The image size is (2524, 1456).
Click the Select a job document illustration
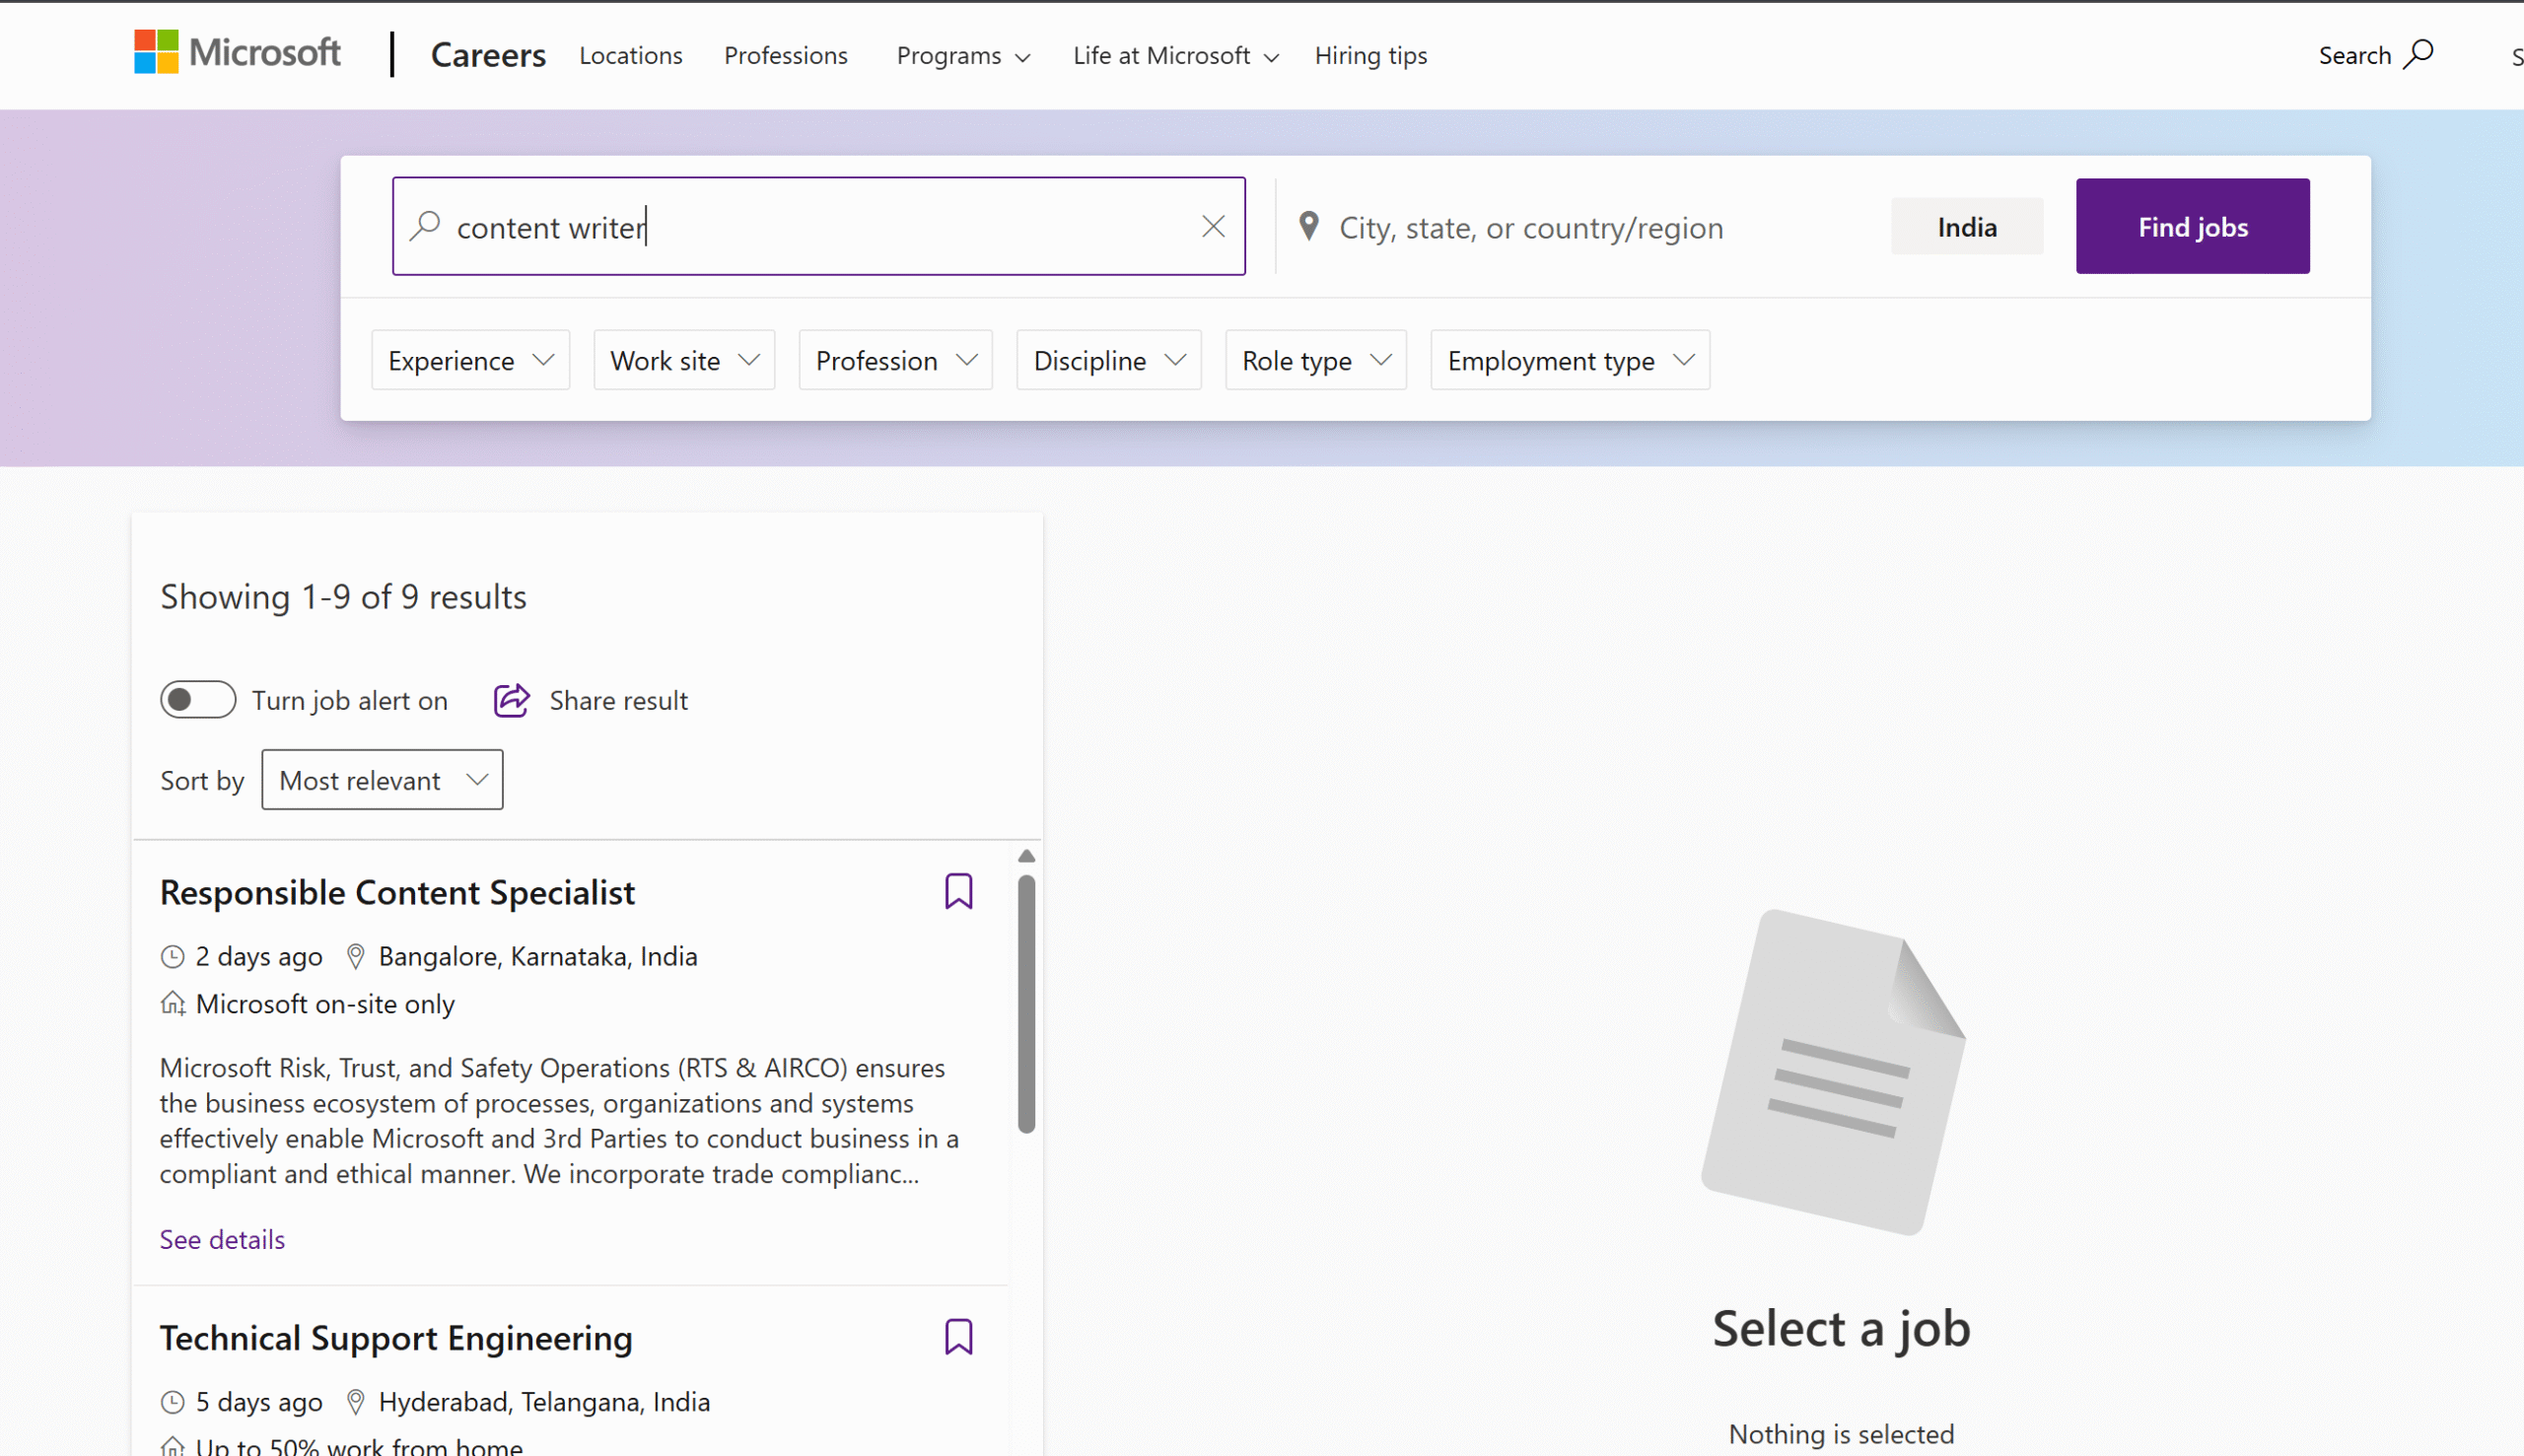(x=1833, y=1072)
